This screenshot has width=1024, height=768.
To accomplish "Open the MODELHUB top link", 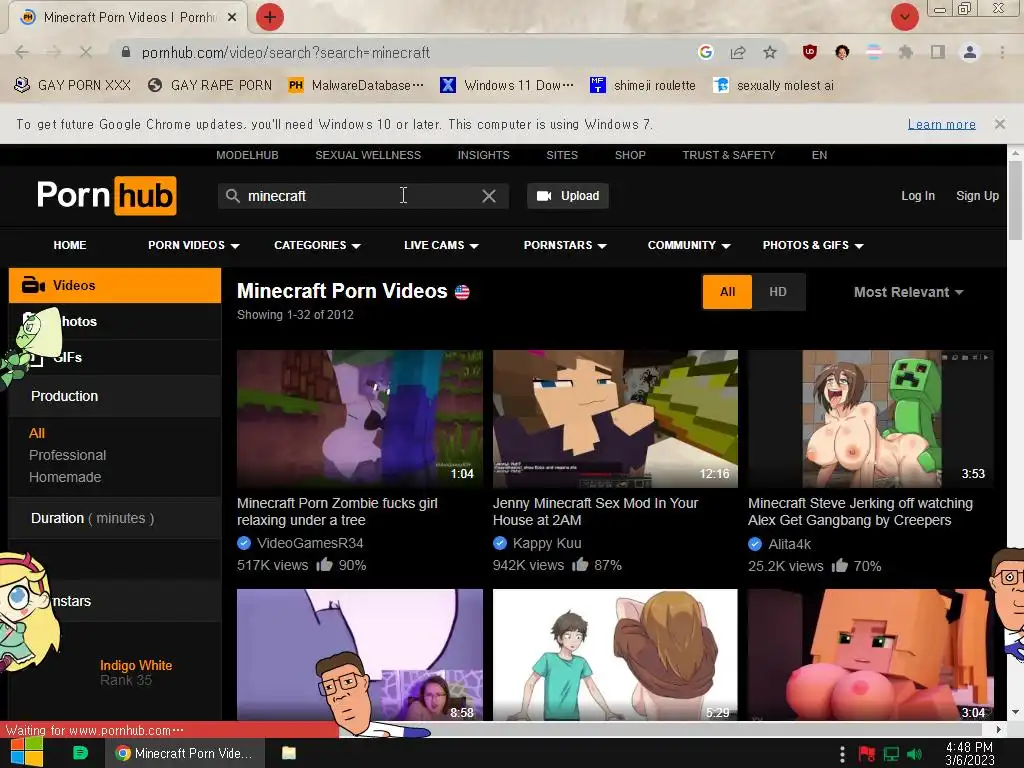I will coord(247,155).
